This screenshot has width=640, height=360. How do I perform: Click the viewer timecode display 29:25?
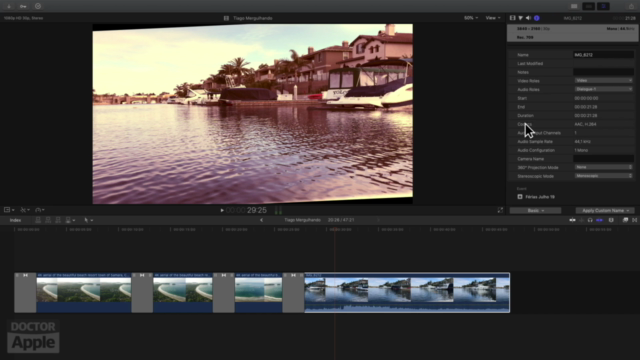click(x=246, y=210)
